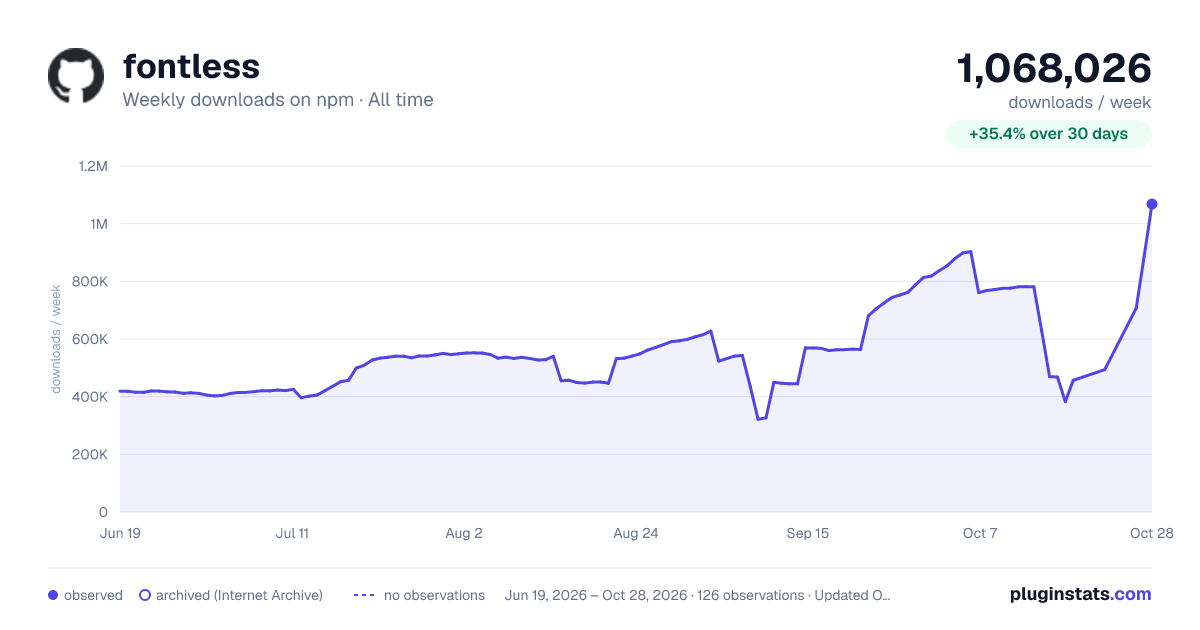Click the GitHub octocat avatar icon
This screenshot has width=1200, height=630.
(x=76, y=75)
